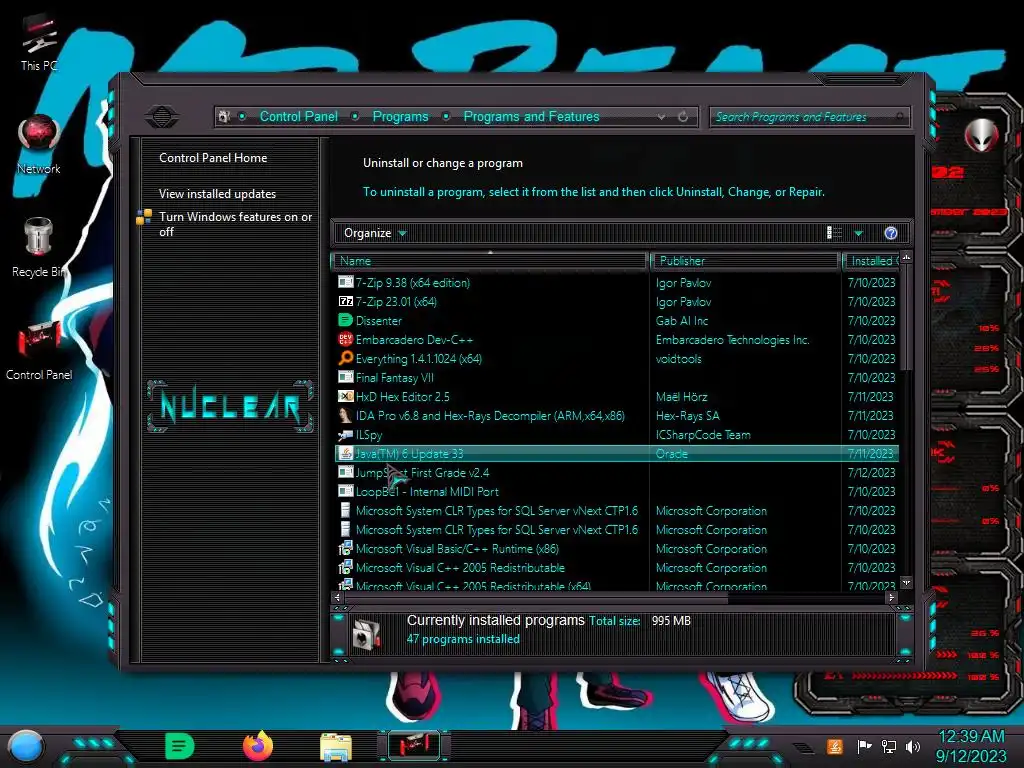
Task: Click the Oracle publisher cell
Action: 672,454
